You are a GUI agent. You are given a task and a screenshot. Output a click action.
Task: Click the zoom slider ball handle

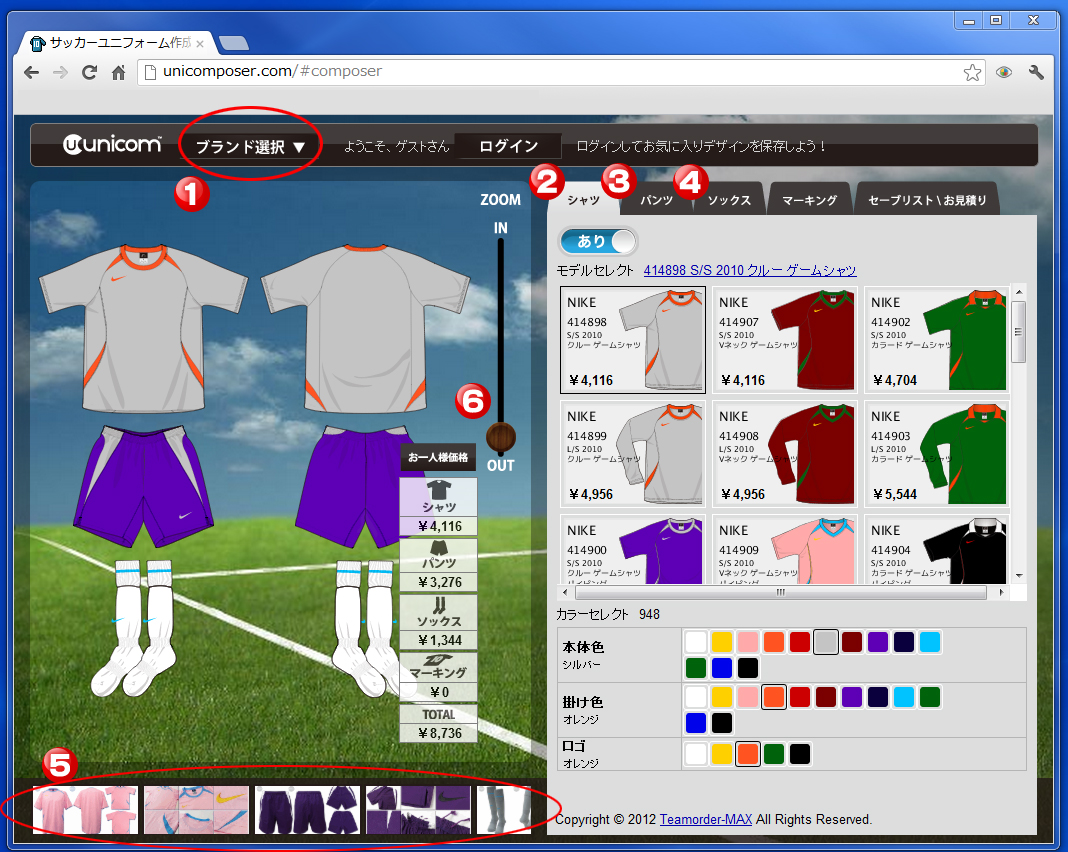click(x=501, y=437)
